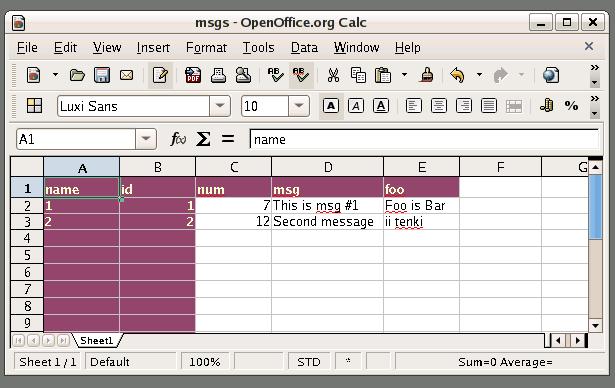Click the Print file directly icon

218,75
